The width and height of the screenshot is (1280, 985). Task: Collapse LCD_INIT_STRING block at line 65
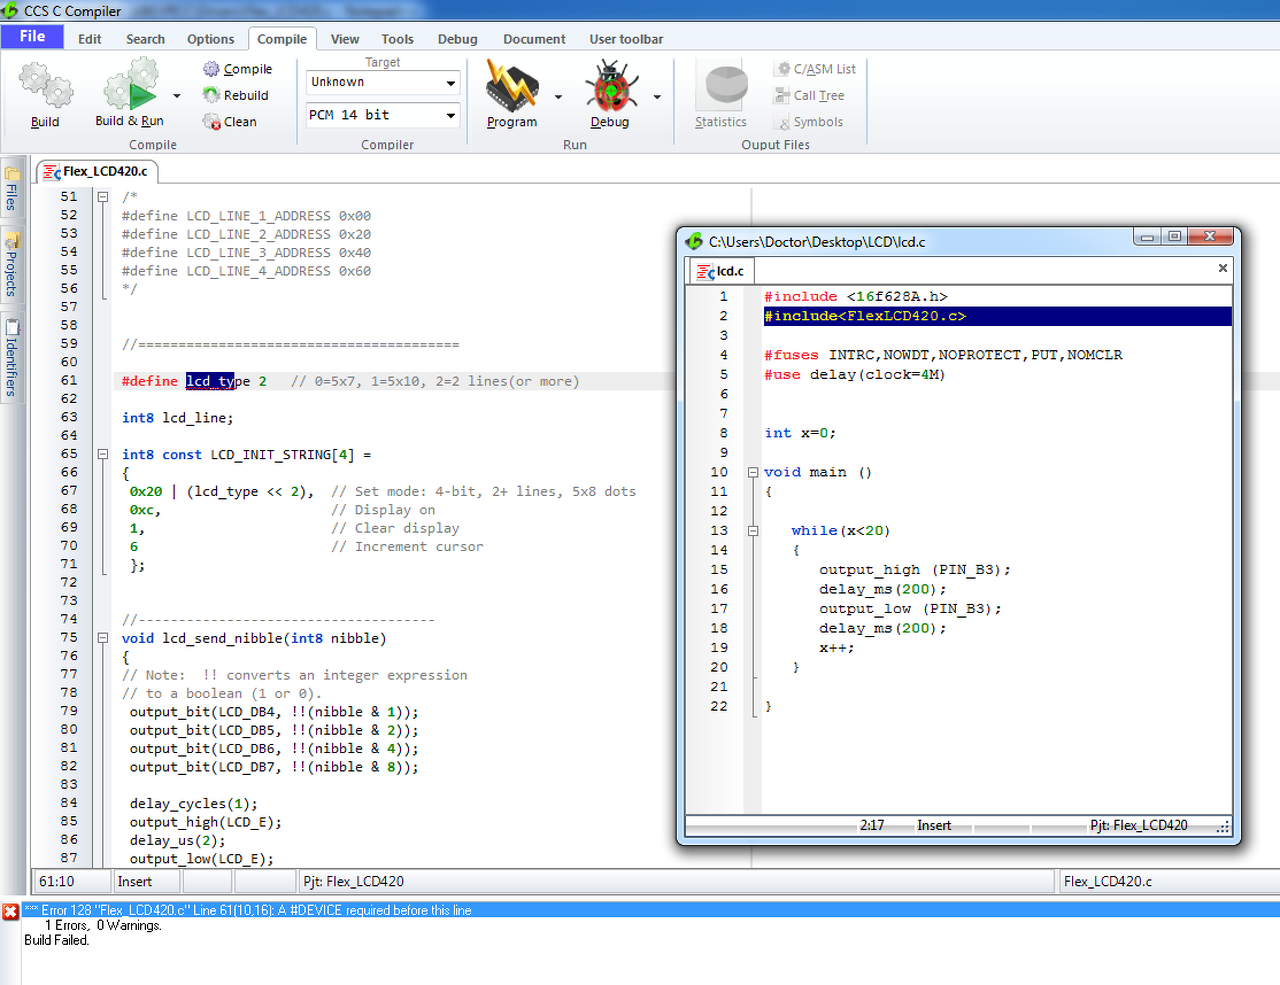pos(102,454)
